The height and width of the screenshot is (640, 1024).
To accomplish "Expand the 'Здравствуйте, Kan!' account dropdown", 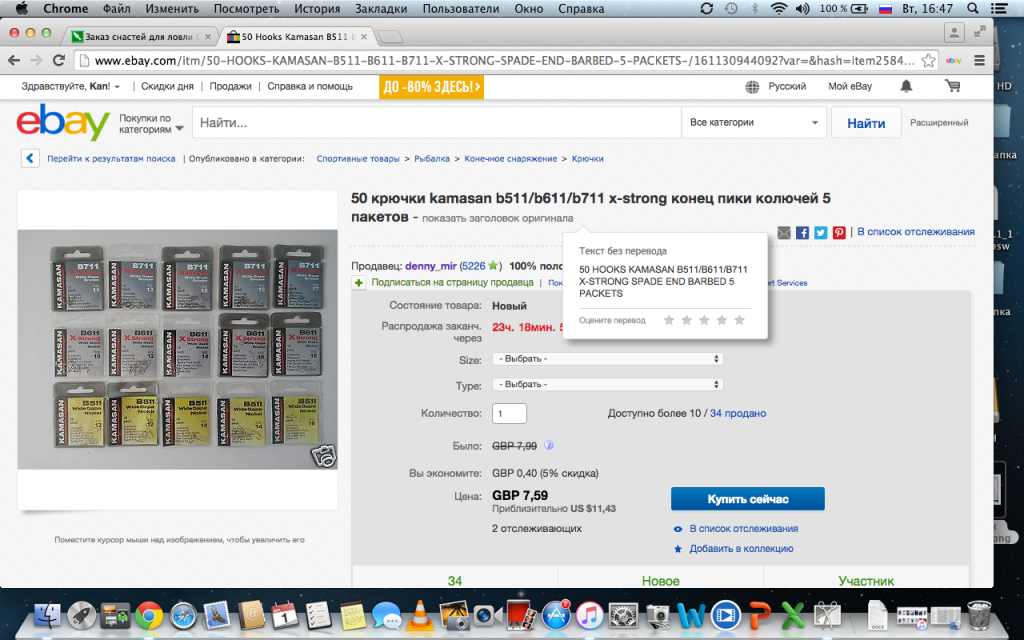I will point(71,86).
